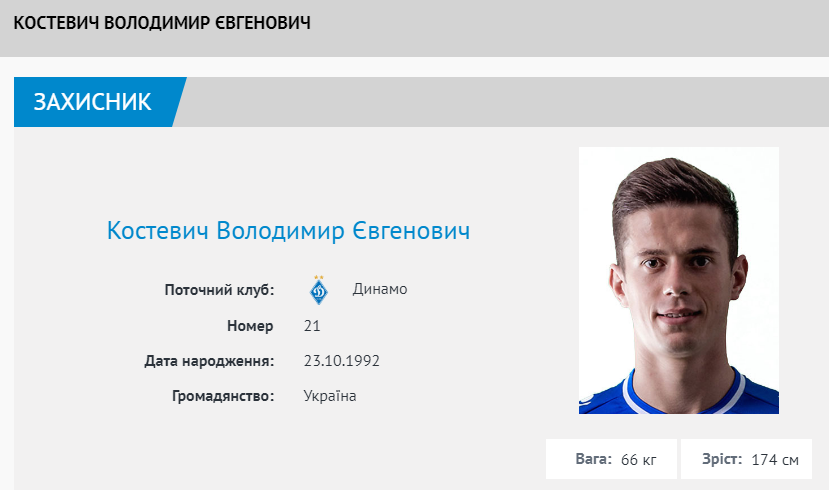Click the 66 кг weight value
The height and width of the screenshot is (490, 829).
tap(639, 460)
